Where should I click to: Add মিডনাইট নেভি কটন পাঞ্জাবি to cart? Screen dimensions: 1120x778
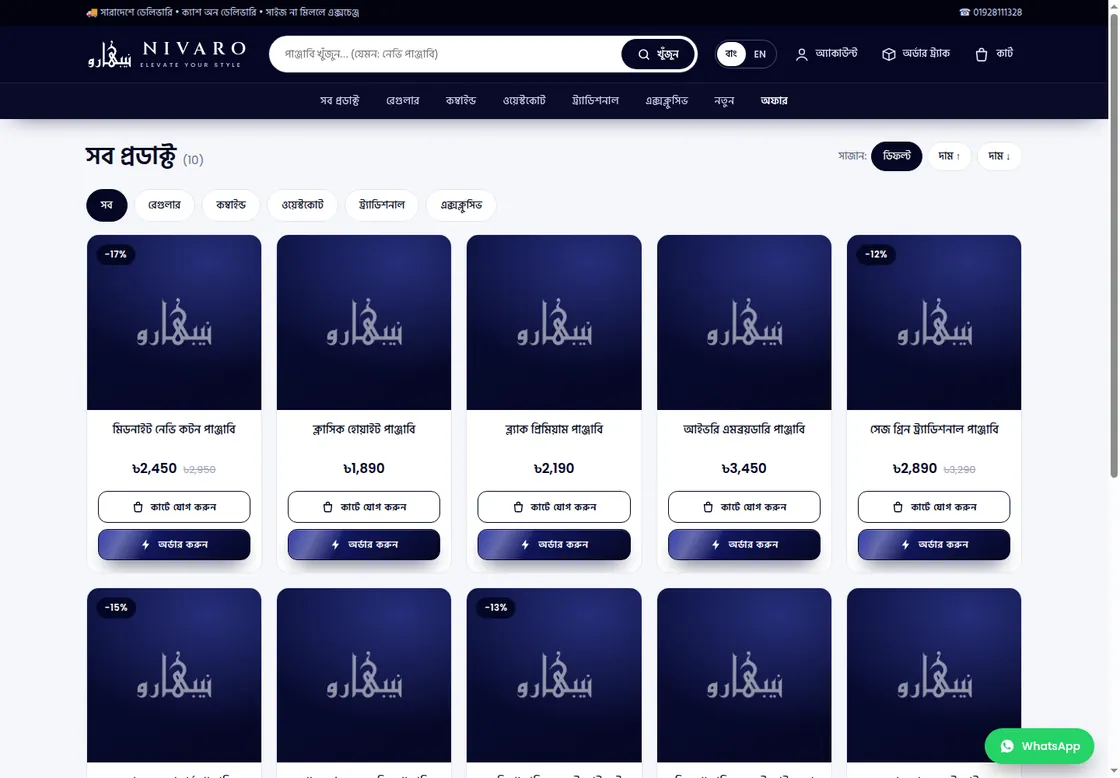tap(174, 507)
